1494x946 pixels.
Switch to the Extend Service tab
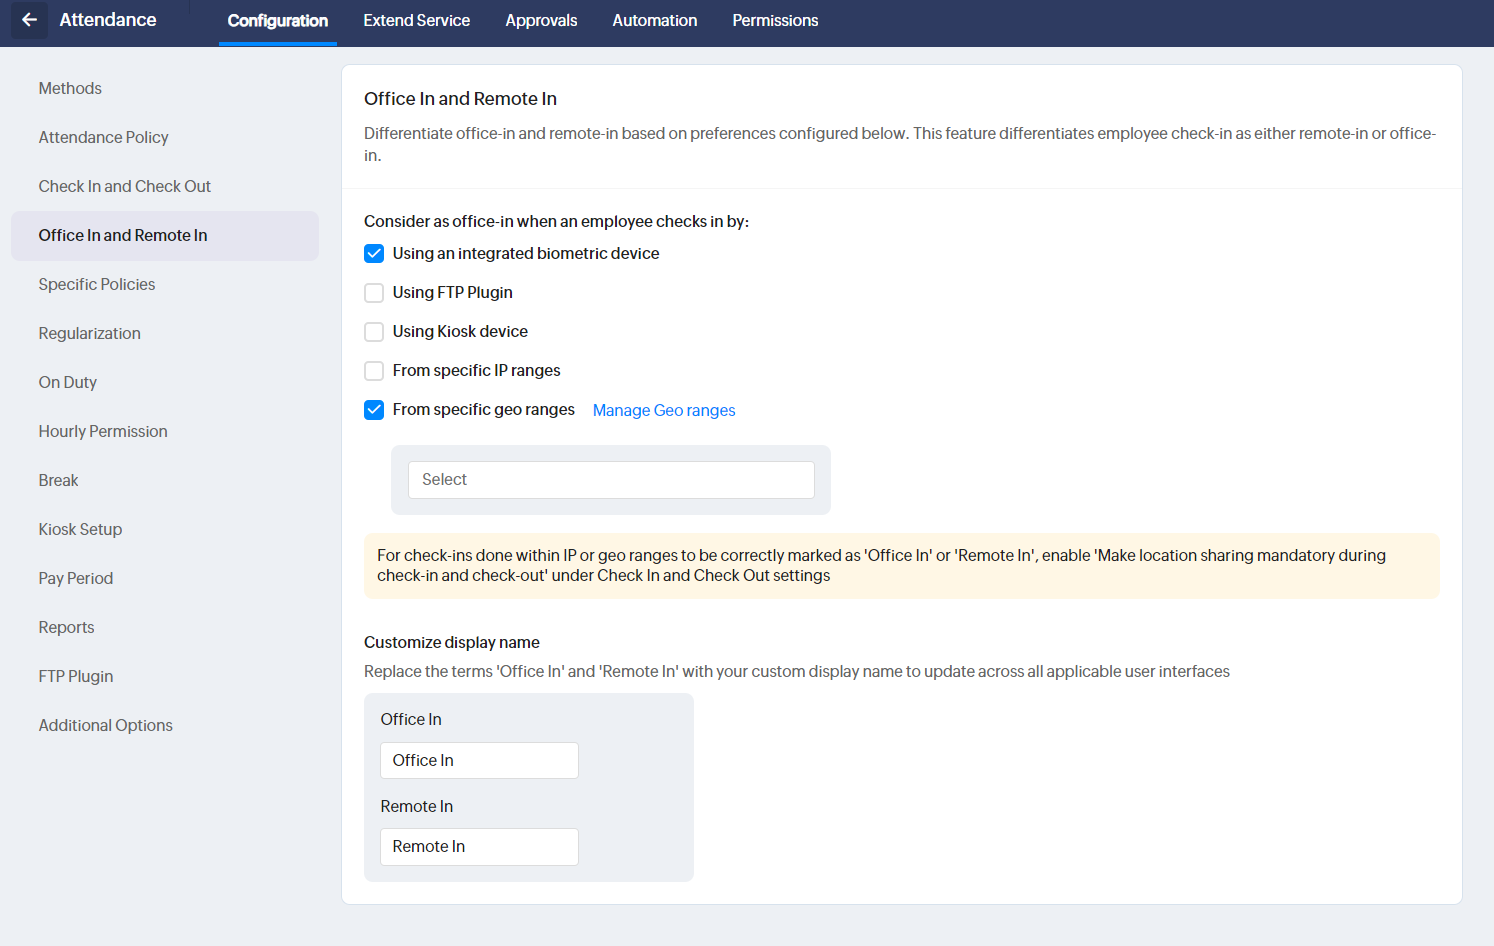[x=416, y=21]
